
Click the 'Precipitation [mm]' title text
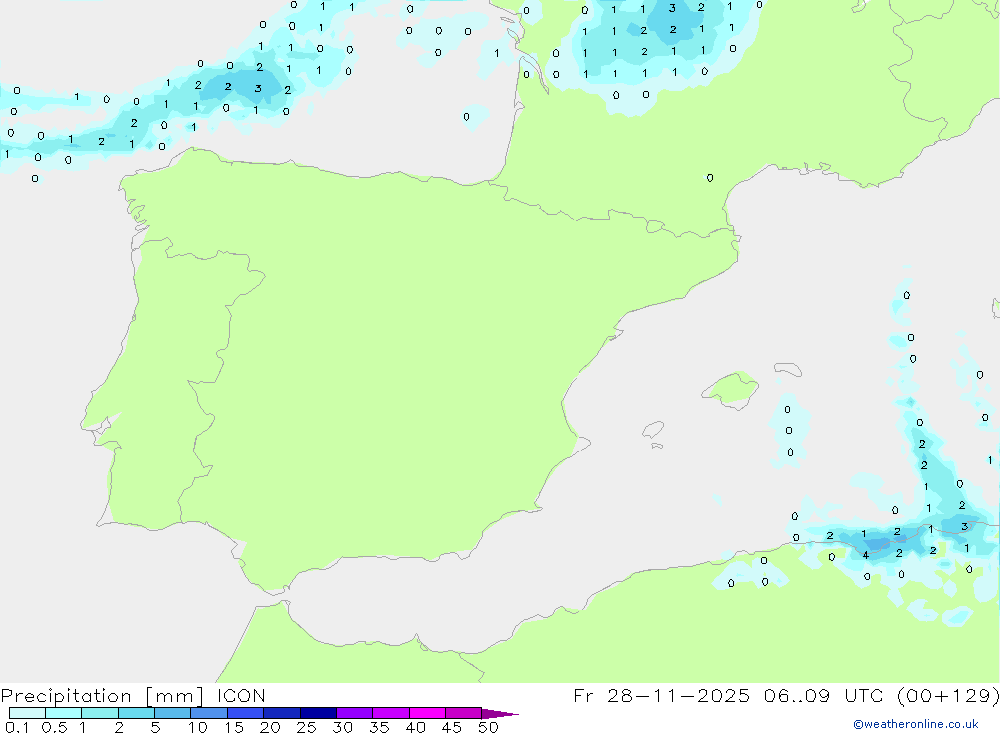click(x=102, y=696)
